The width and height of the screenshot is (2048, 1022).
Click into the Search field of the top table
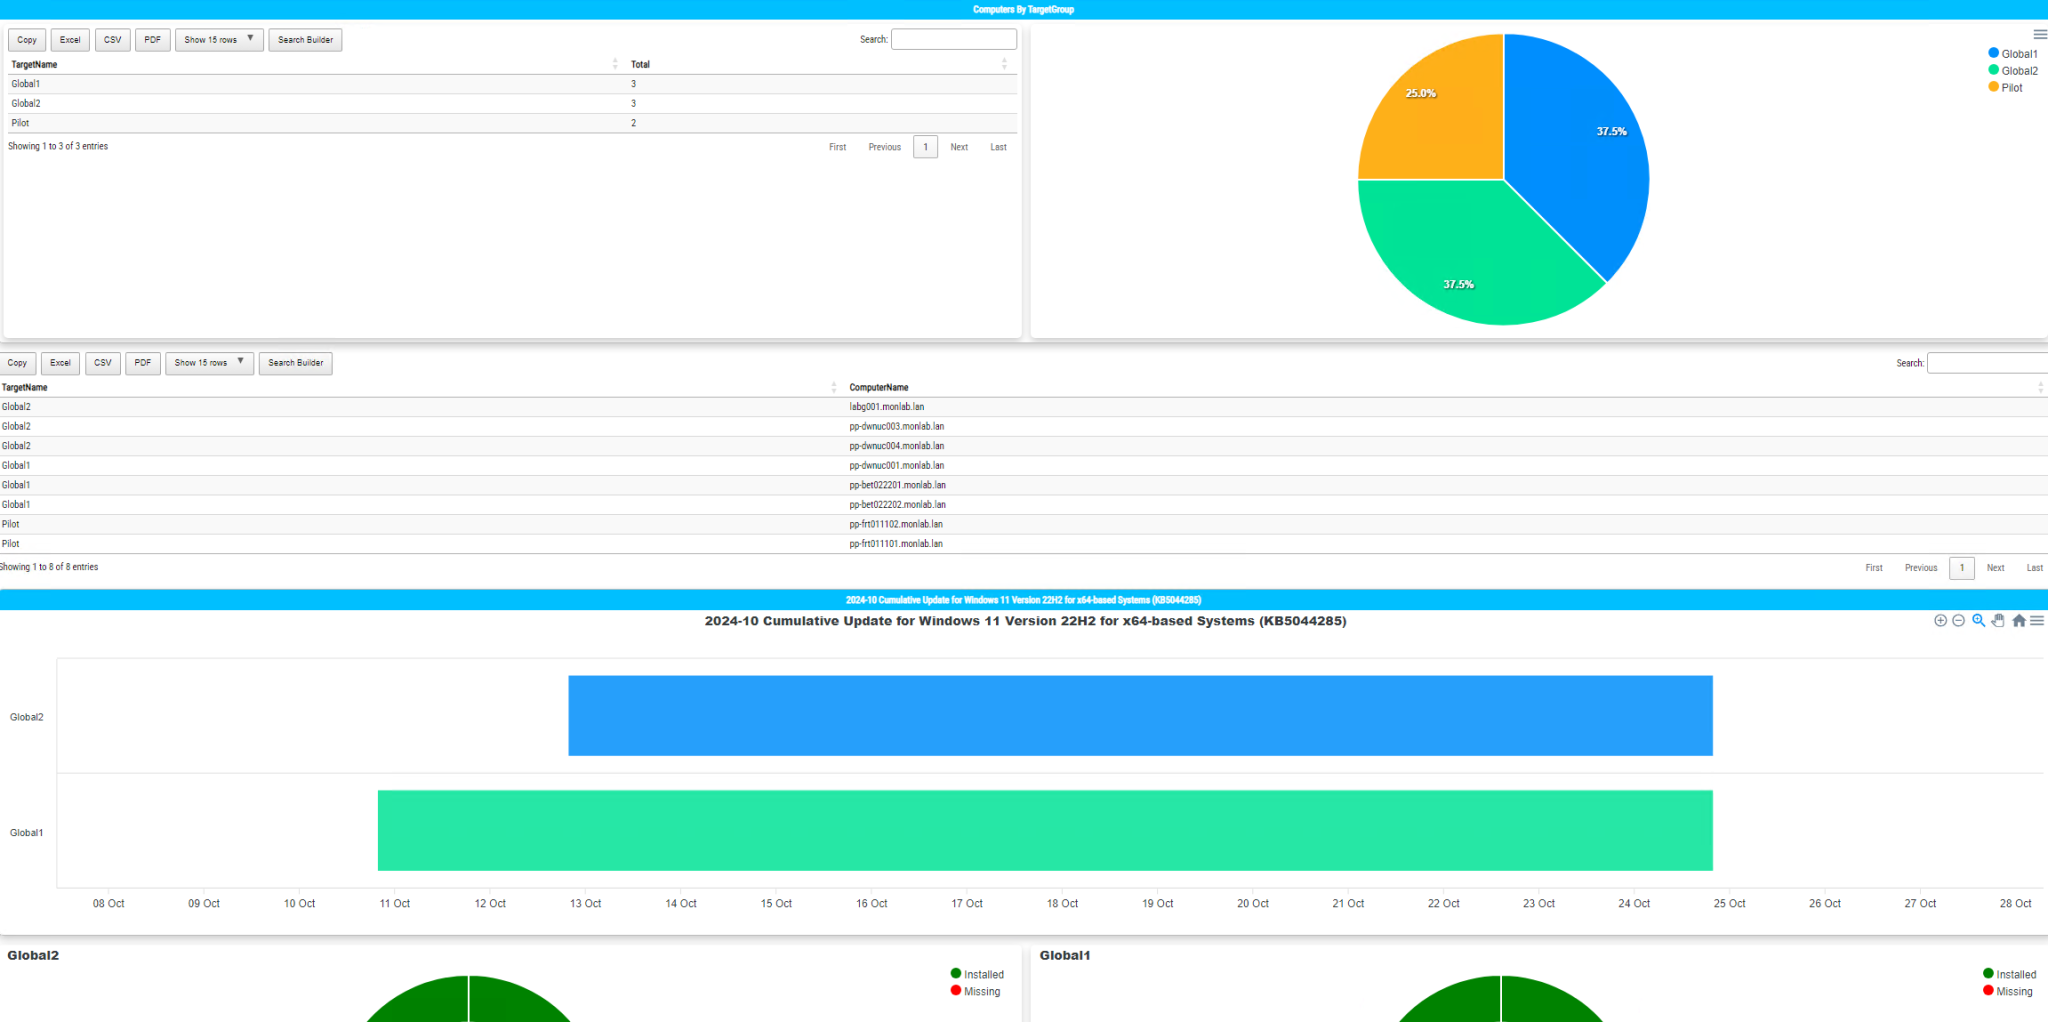tap(953, 38)
